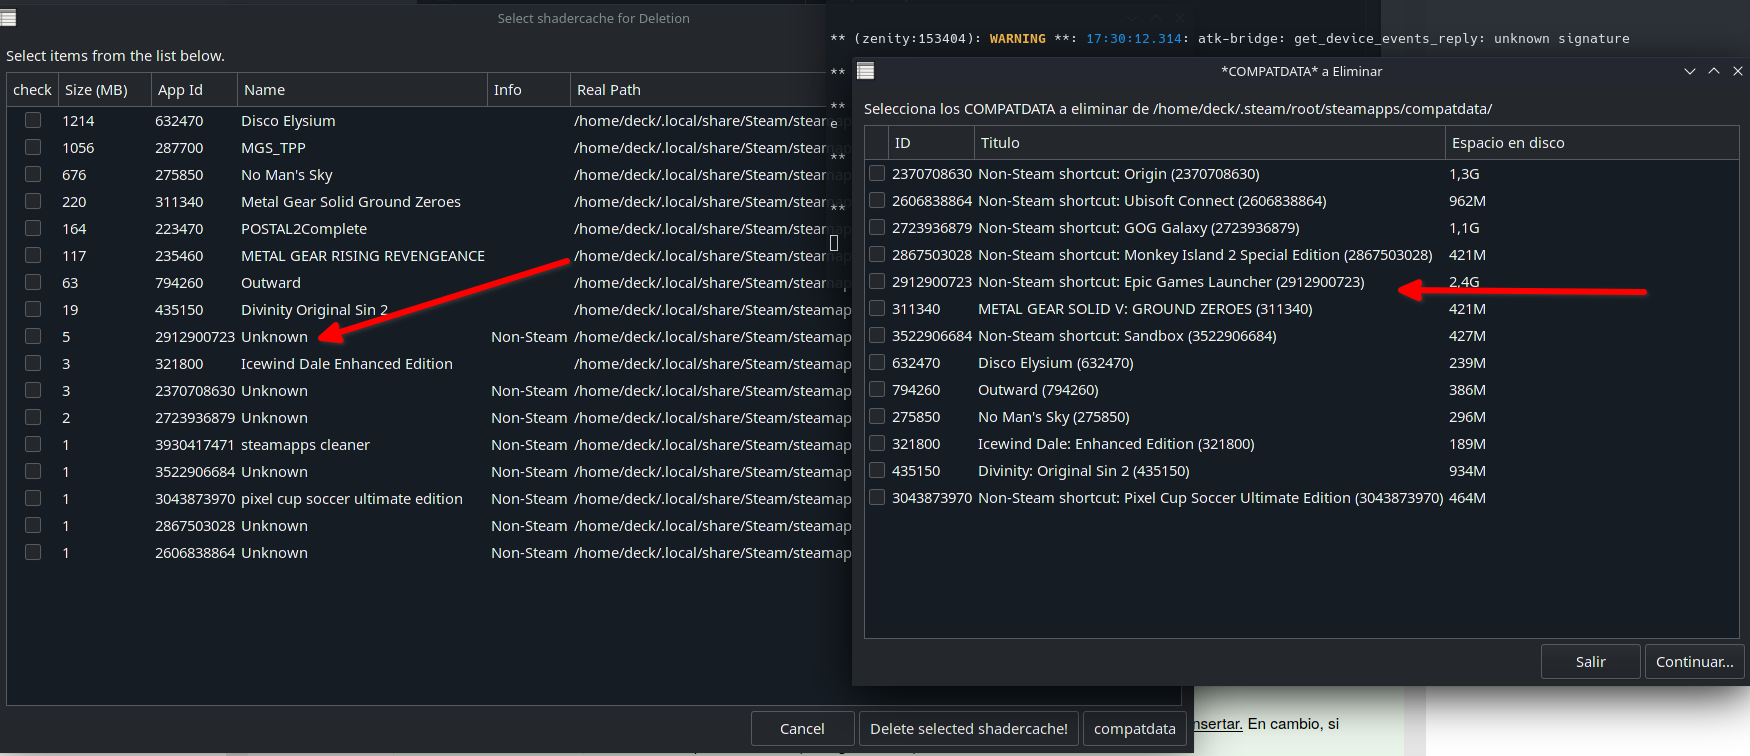Click the 1,3G disk space value

(x=1464, y=174)
